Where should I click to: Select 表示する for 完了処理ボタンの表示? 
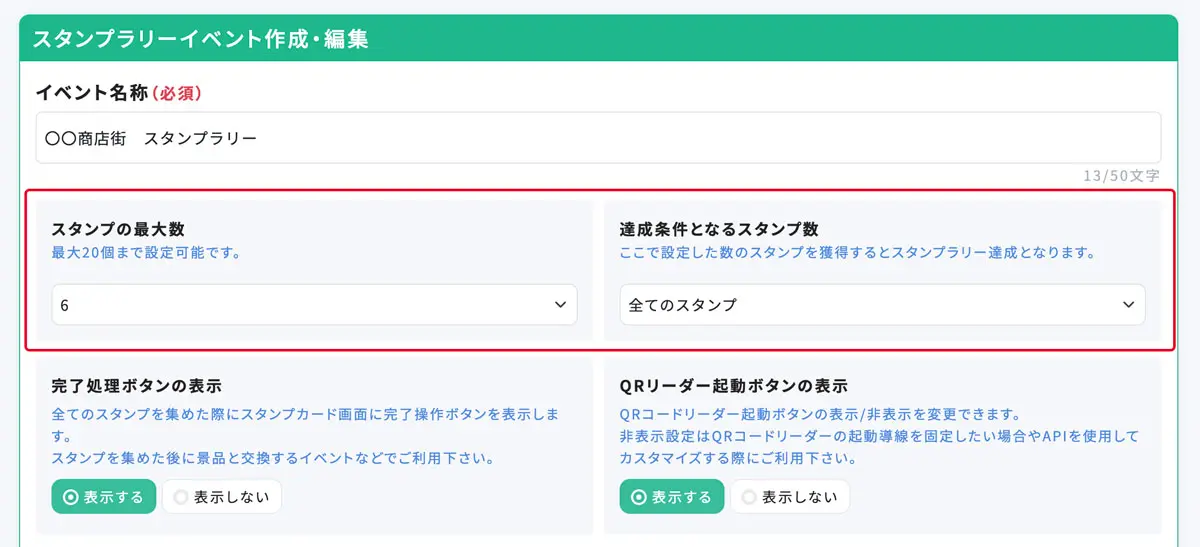tap(104, 496)
